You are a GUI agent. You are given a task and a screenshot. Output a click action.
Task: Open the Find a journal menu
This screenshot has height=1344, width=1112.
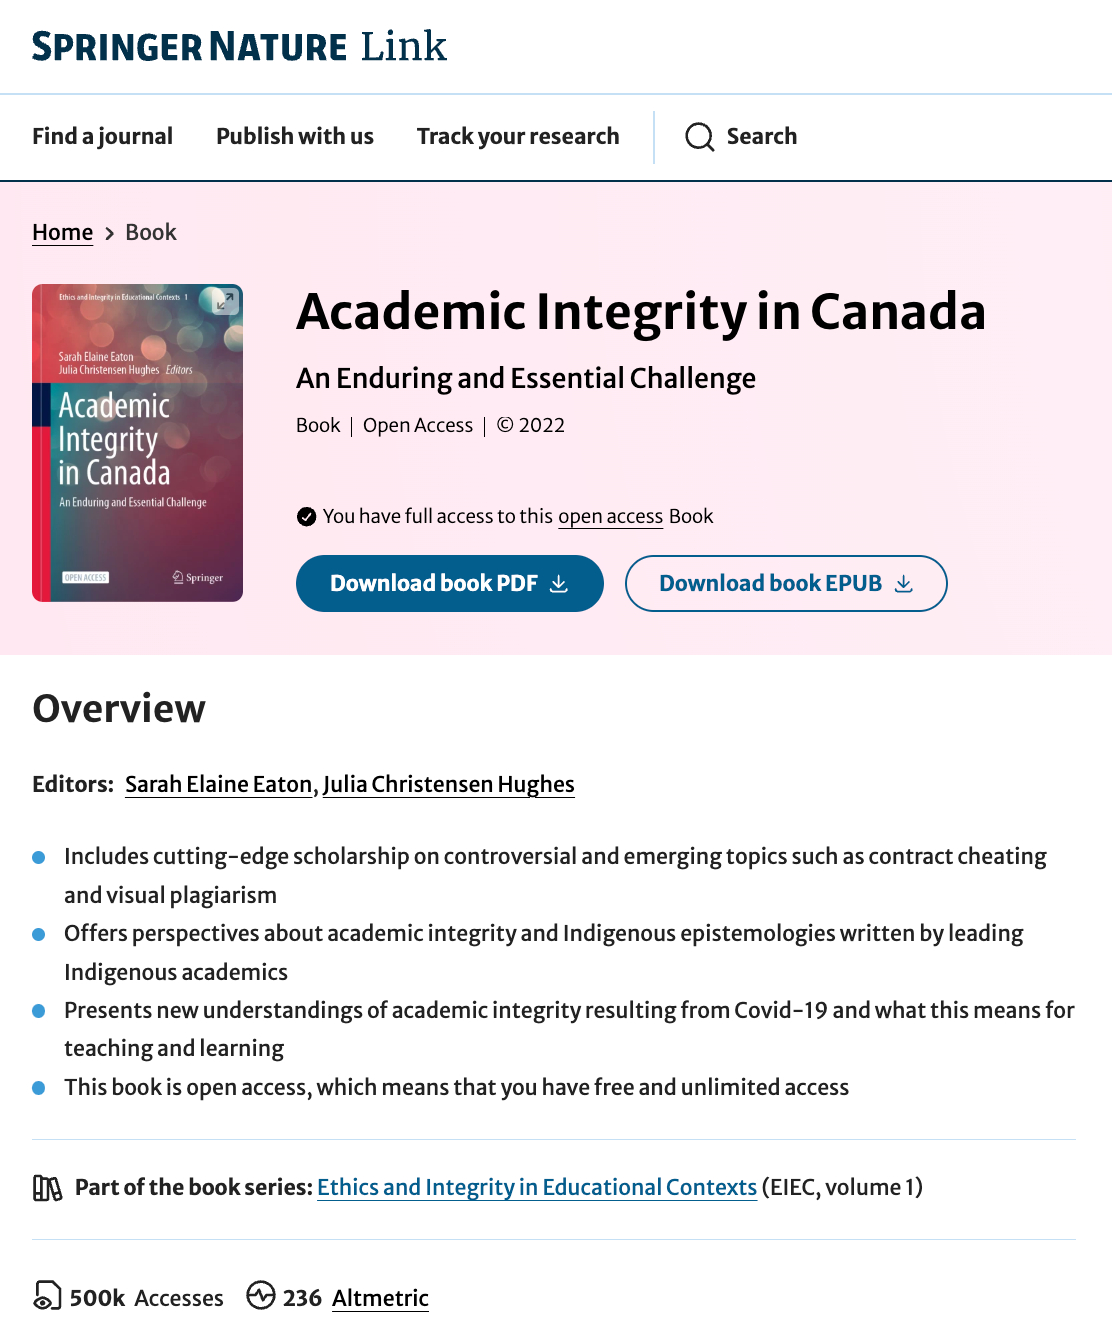click(x=102, y=137)
